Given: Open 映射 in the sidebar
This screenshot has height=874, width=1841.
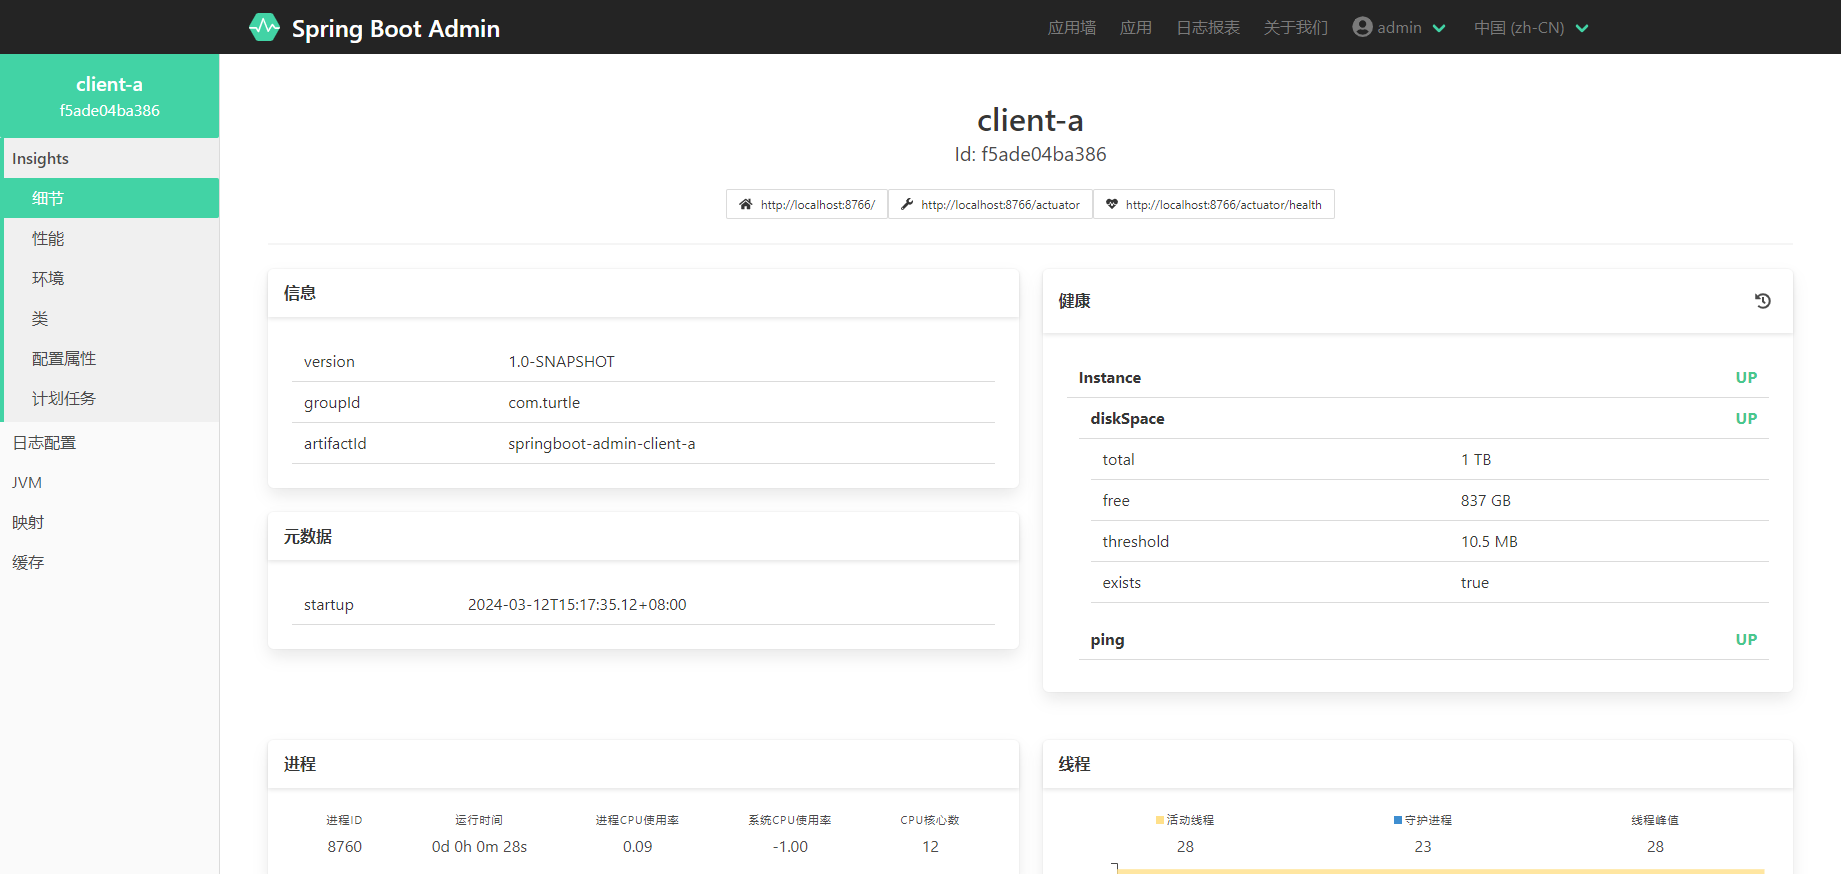Looking at the screenshot, I should click(x=110, y=522).
